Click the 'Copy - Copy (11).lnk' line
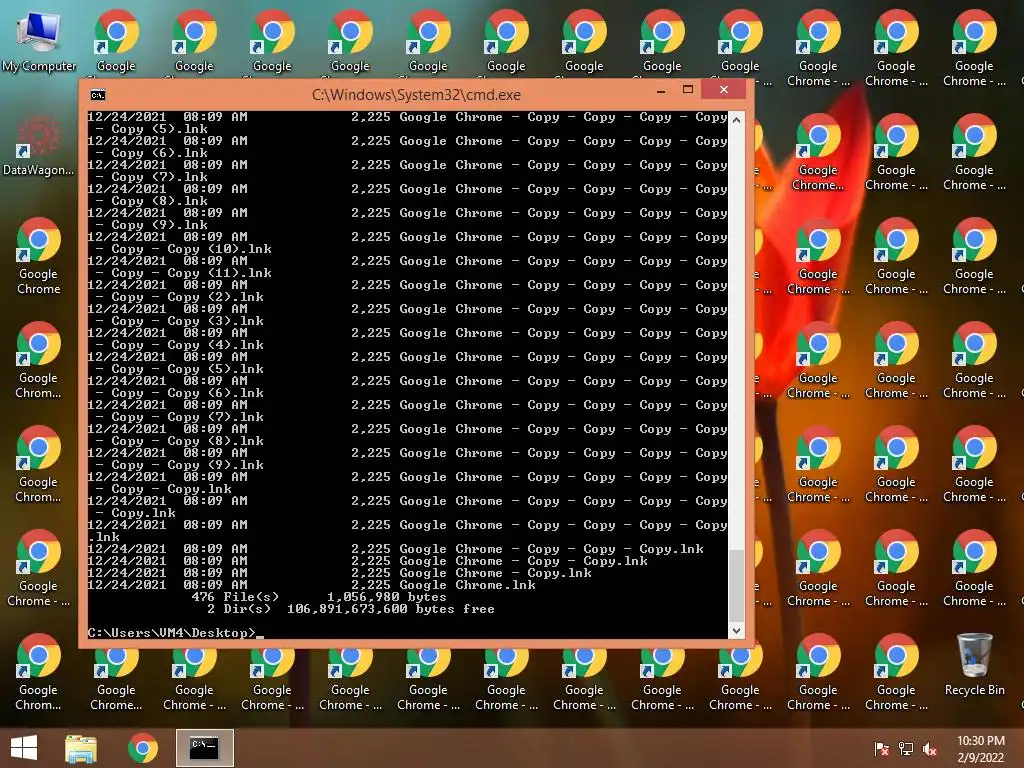Screen dimensions: 1024x768 pos(183,273)
